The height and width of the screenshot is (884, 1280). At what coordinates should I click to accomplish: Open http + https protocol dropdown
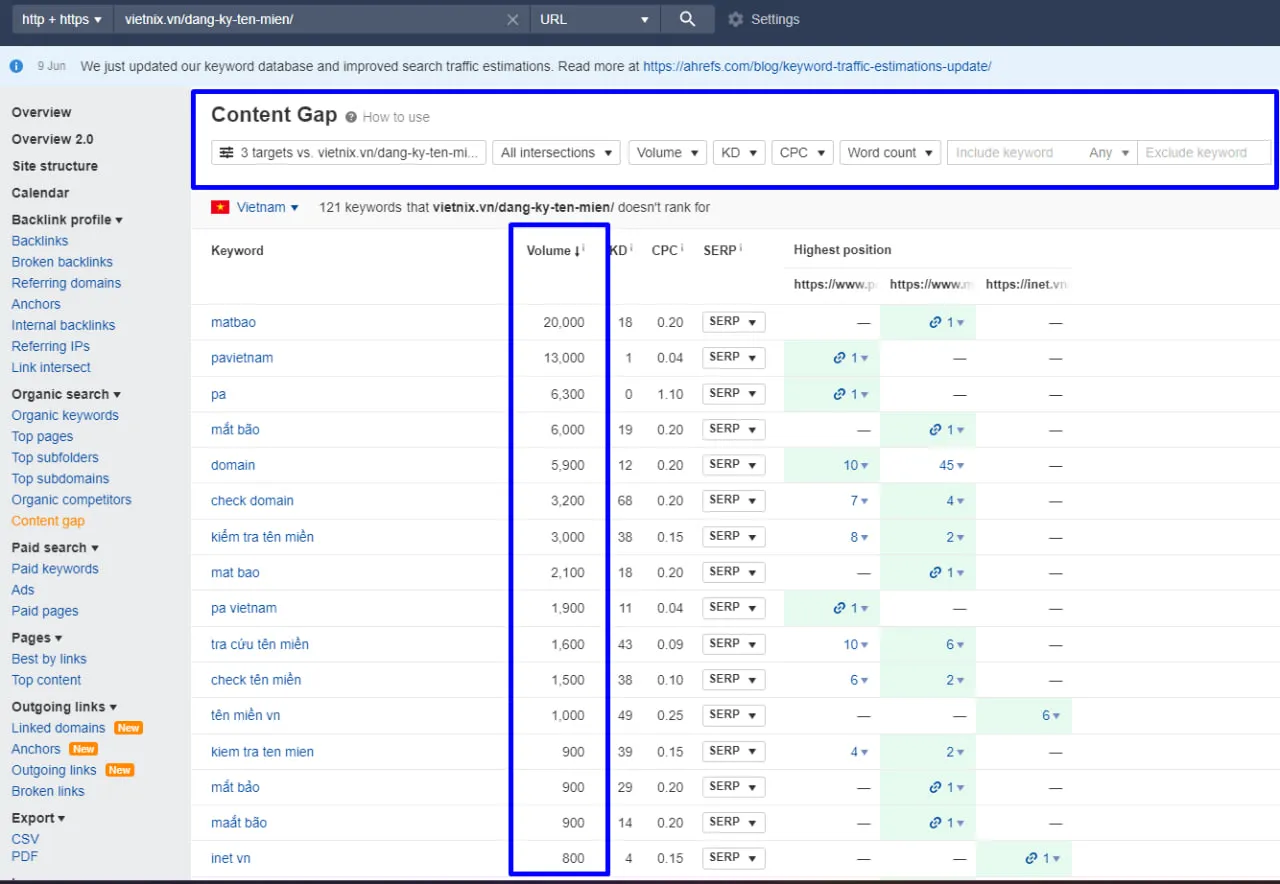coord(62,19)
